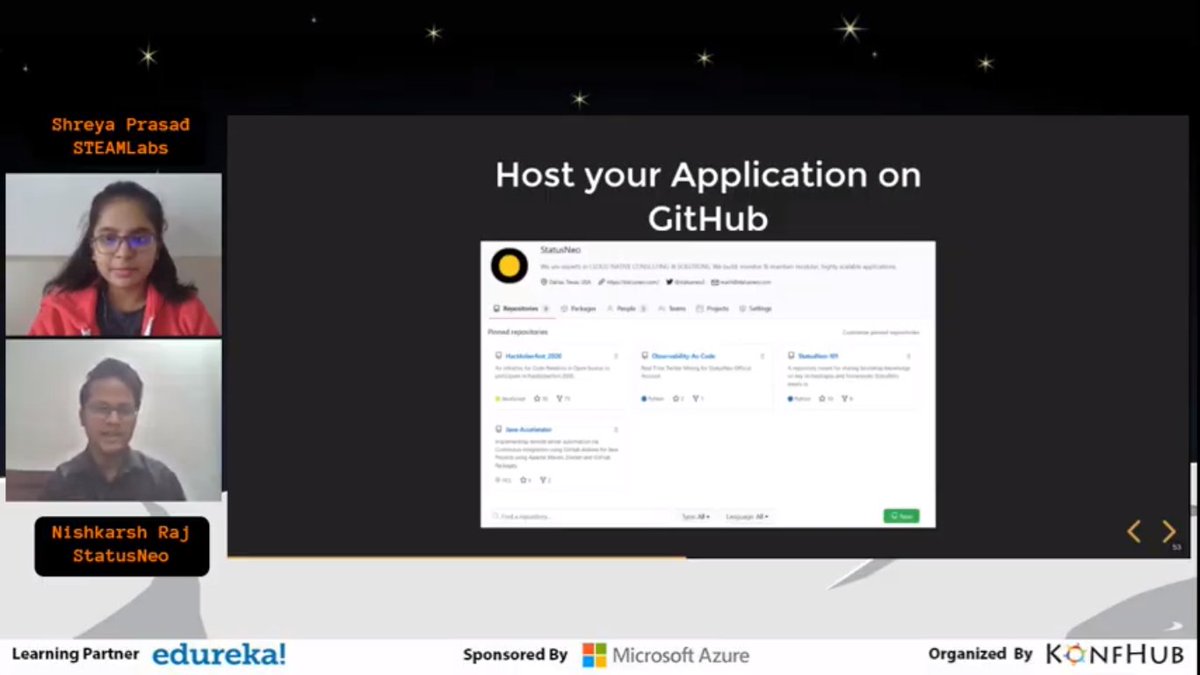Image resolution: width=1200 pixels, height=675 pixels.
Task: Click the yellow slide progress bar
Action: click(x=457, y=556)
